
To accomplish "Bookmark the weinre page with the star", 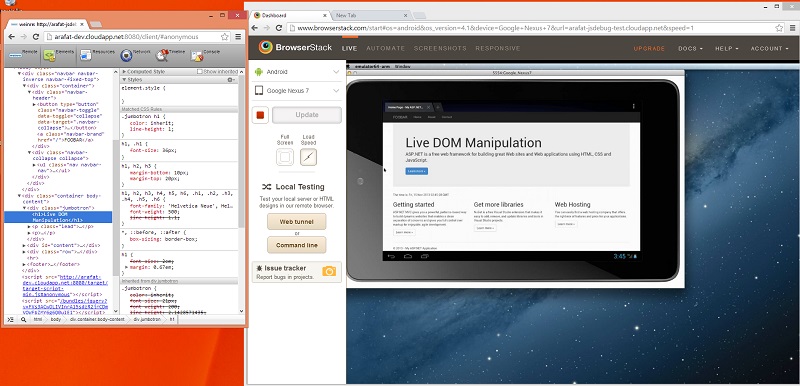I will 224,37.
